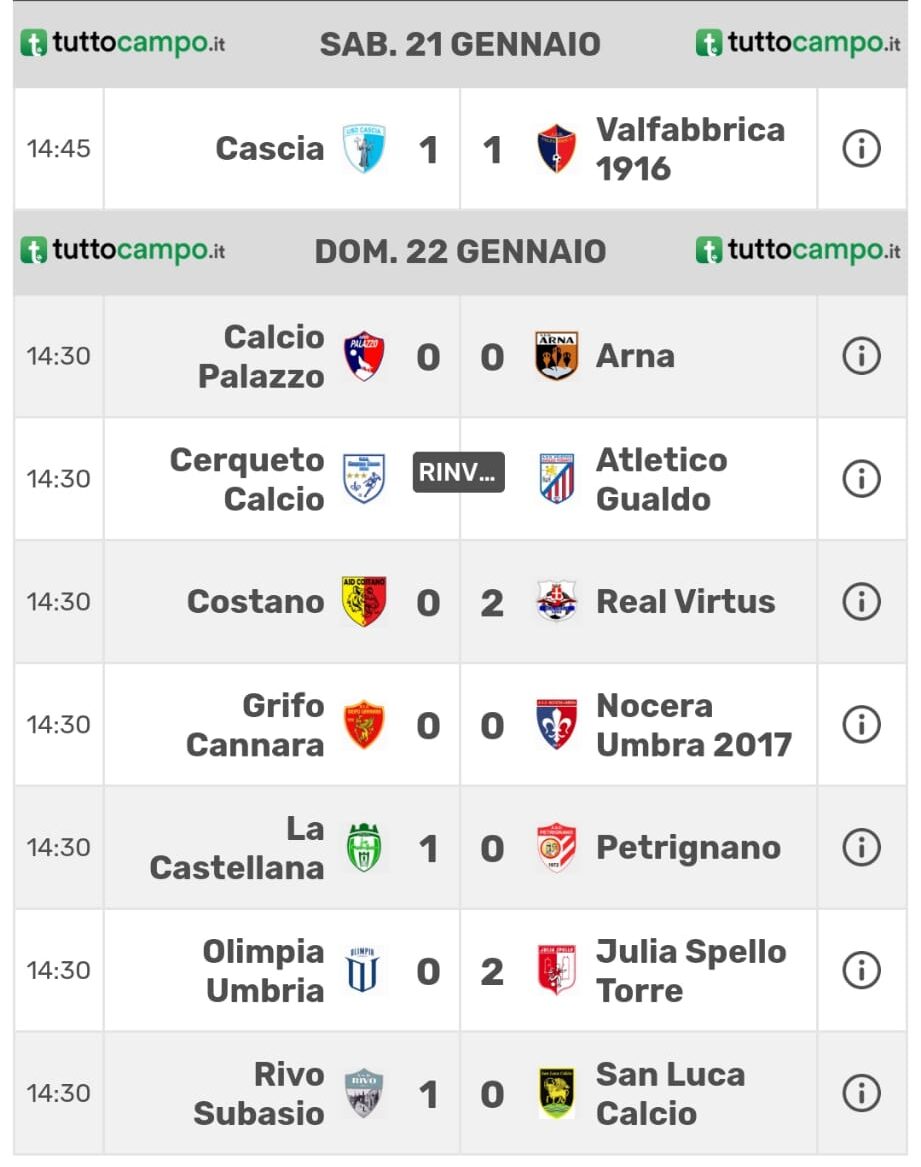Open Nocera Umbra 2017 team page
Image resolution: width=921 pixels, height=1167 pixels.
(694, 725)
